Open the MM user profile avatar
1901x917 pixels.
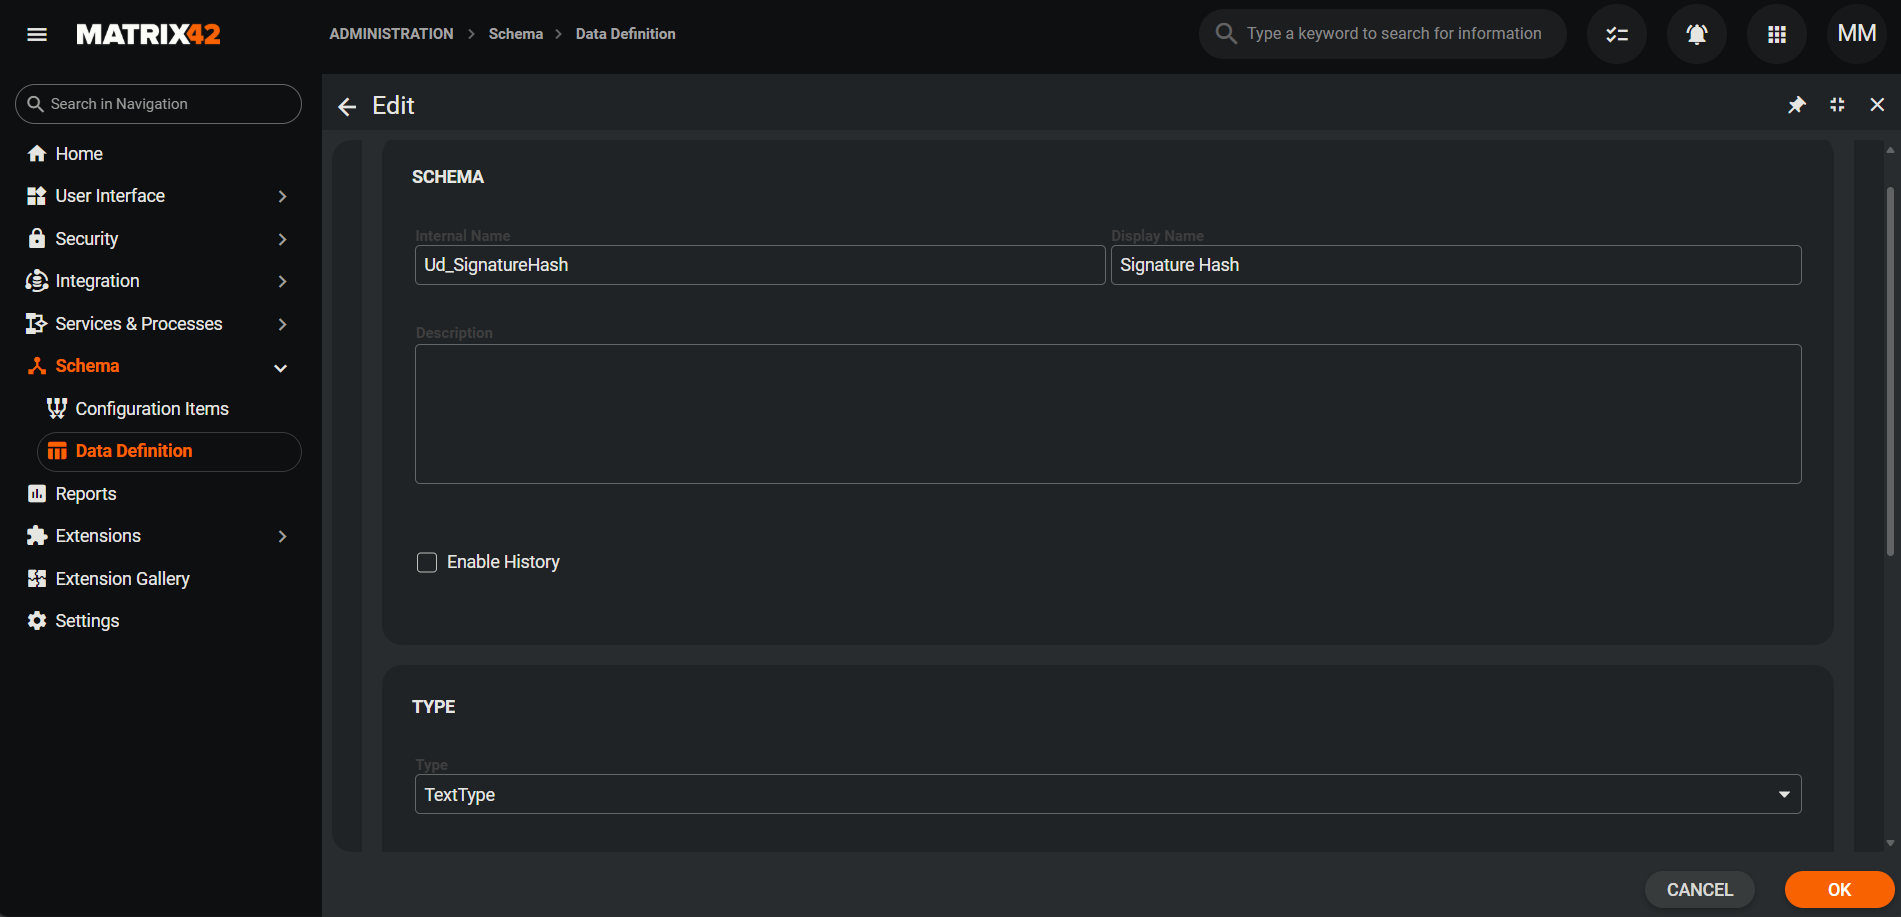pyautogui.click(x=1856, y=34)
